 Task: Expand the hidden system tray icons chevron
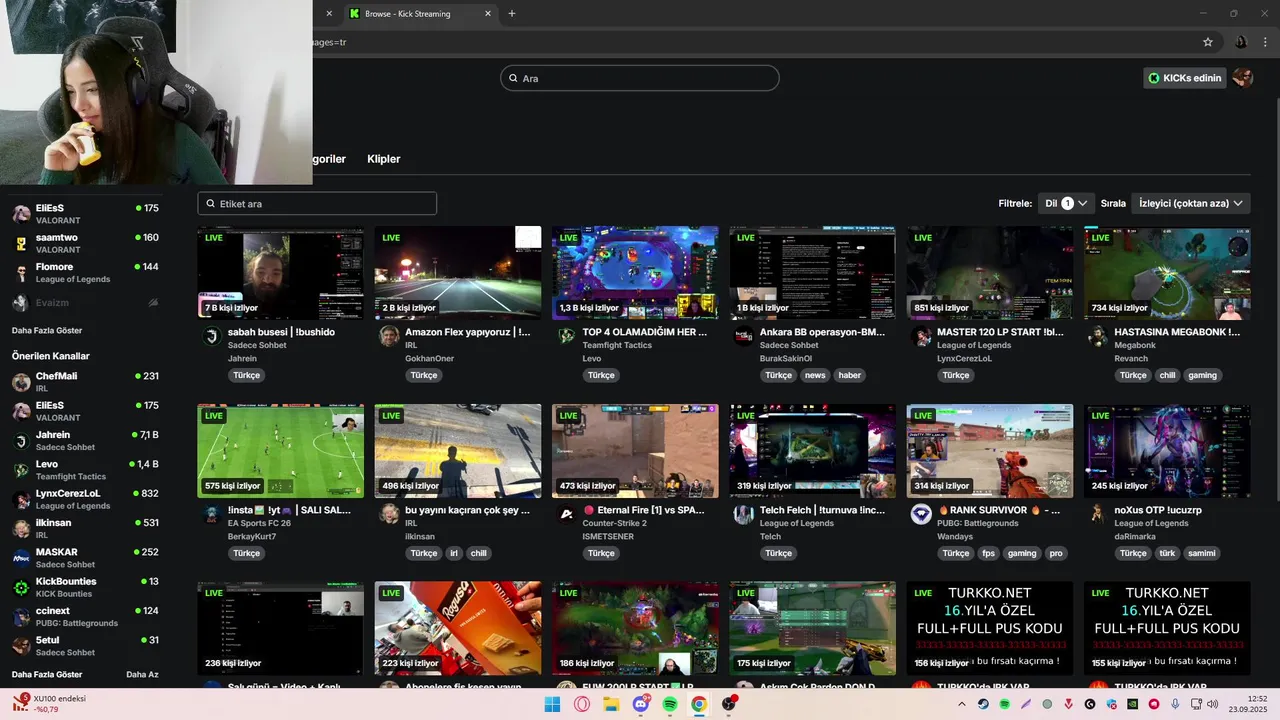pos(962,704)
